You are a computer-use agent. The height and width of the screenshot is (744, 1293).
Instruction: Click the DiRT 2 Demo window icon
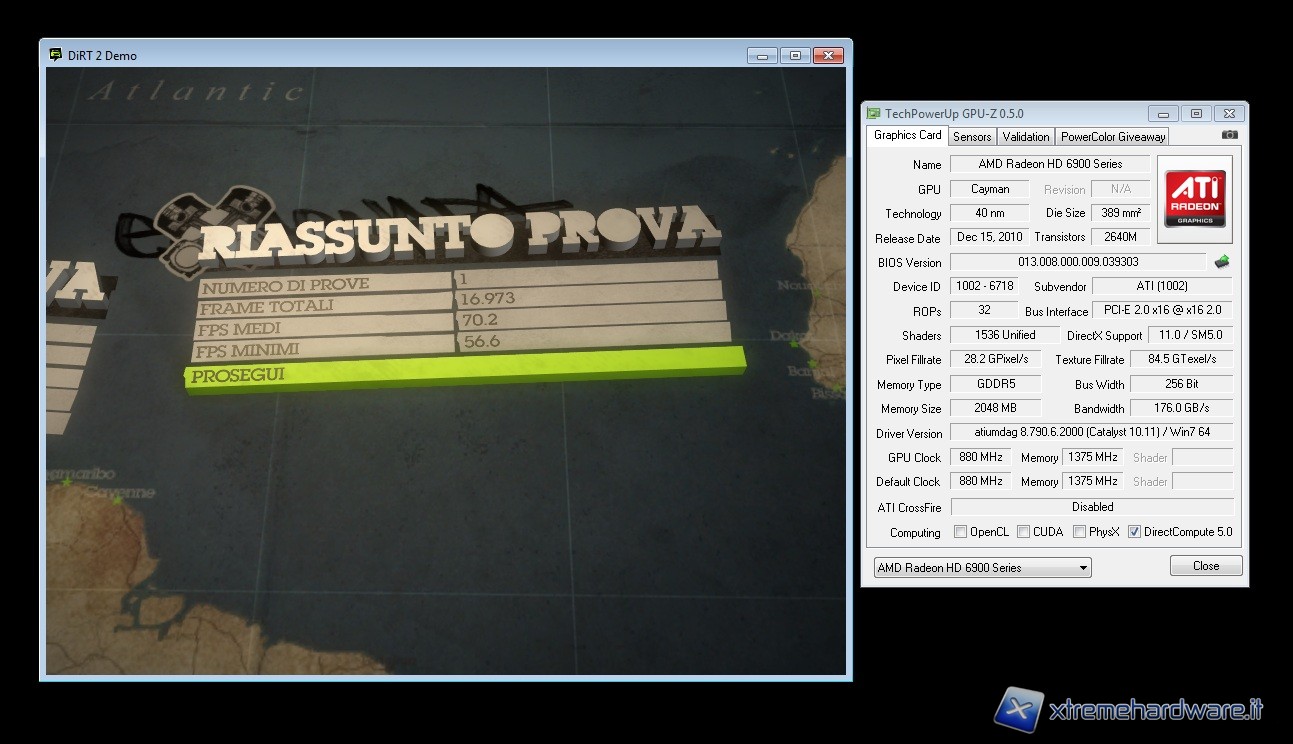[x=56, y=55]
